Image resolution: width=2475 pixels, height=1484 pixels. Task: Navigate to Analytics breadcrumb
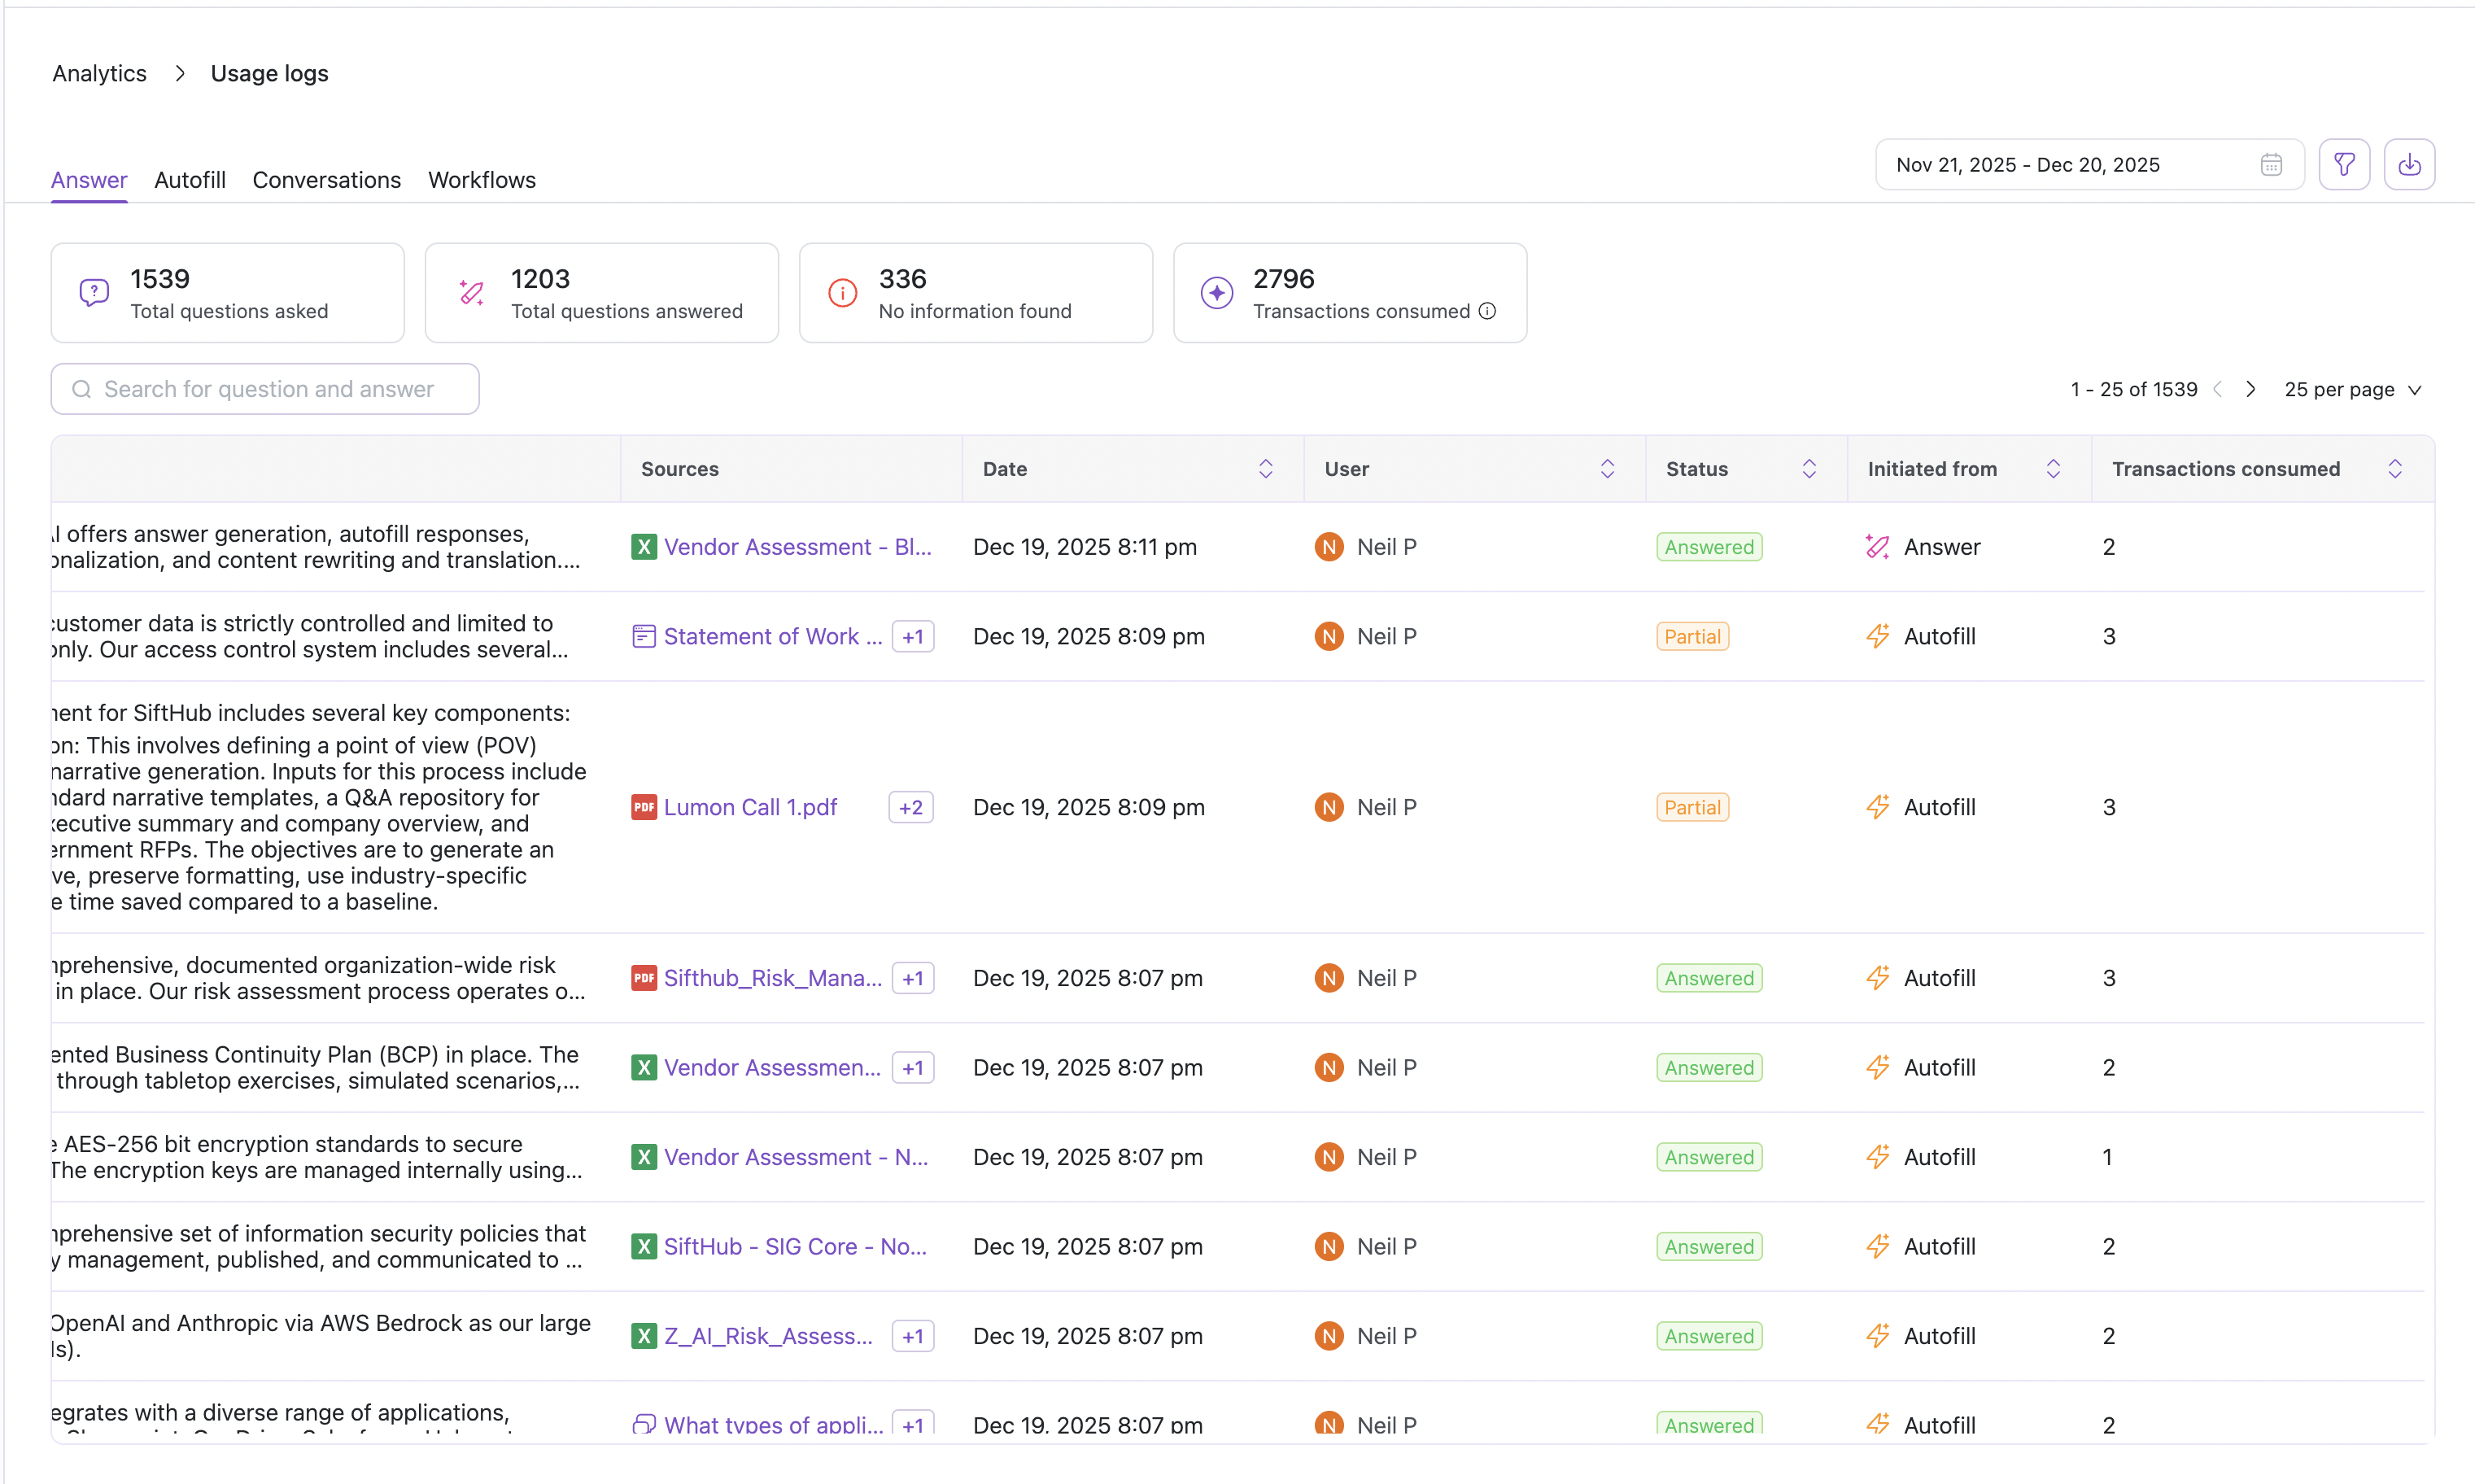pos(99,73)
